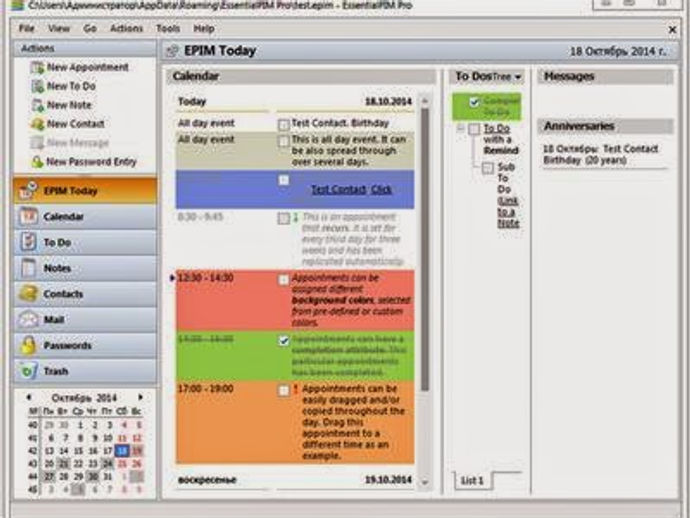Follow the Link to a Note link
690x518 pixels.
[x=508, y=212]
